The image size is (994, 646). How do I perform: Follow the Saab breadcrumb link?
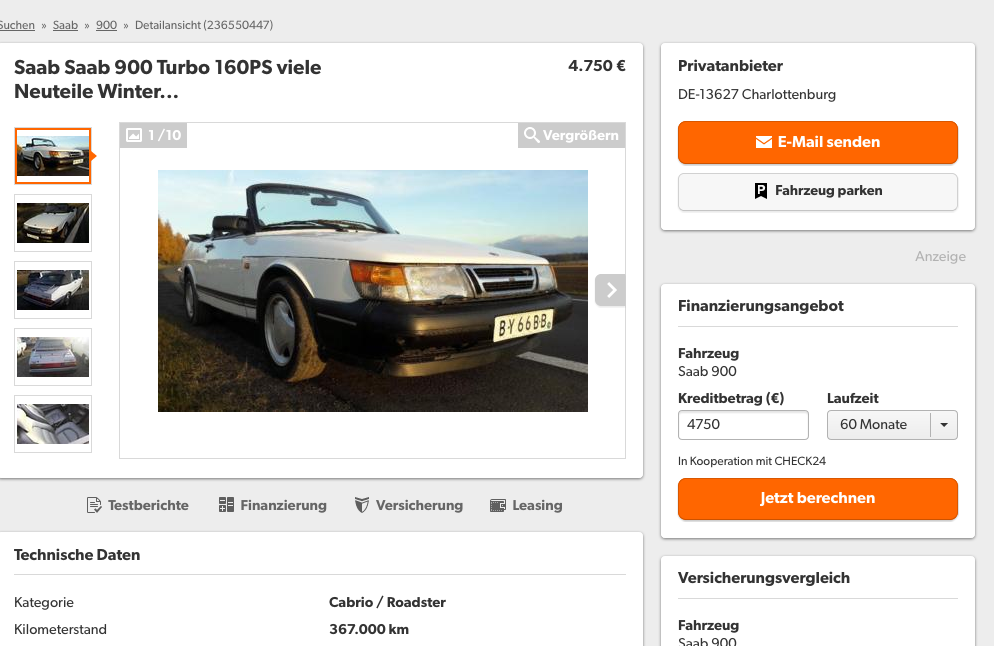pyautogui.click(x=65, y=25)
